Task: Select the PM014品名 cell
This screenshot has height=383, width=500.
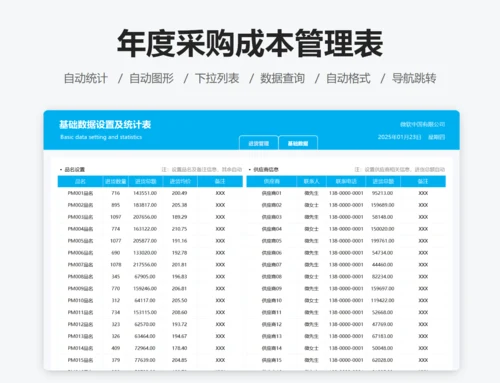Action: pyautogui.click(x=80, y=348)
